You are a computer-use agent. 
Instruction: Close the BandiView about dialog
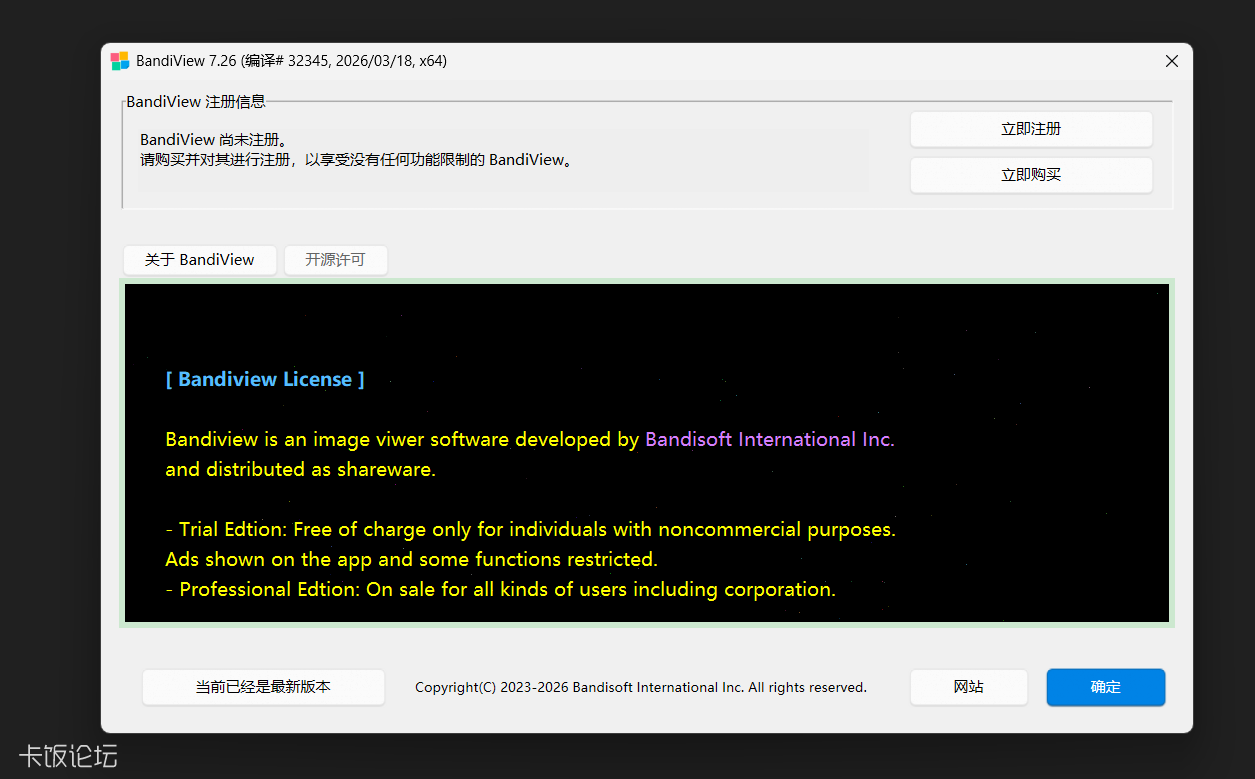(x=1172, y=61)
